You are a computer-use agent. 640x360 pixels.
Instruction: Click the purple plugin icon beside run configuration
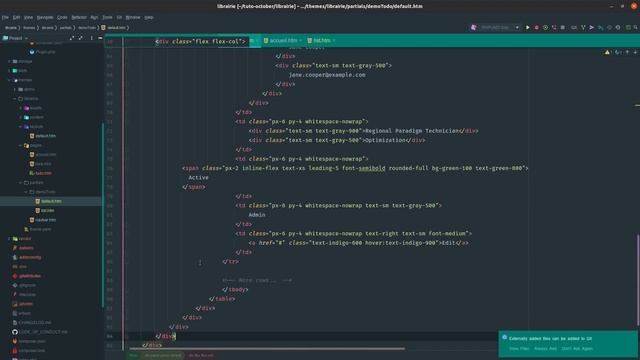point(473,27)
